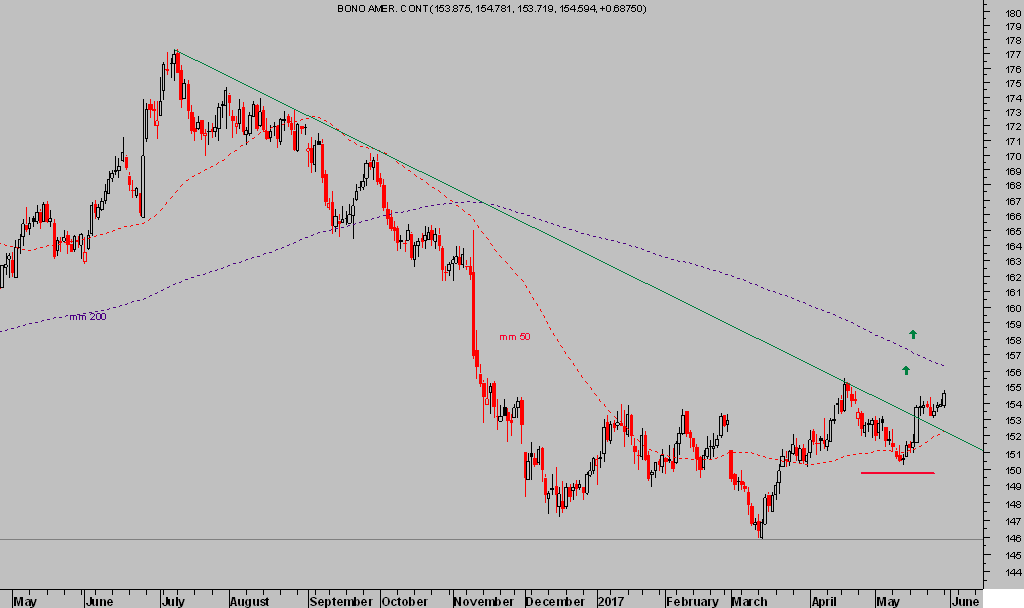The image size is (1024, 608).
Task: Select the 2017 year label
Action: click(x=611, y=601)
